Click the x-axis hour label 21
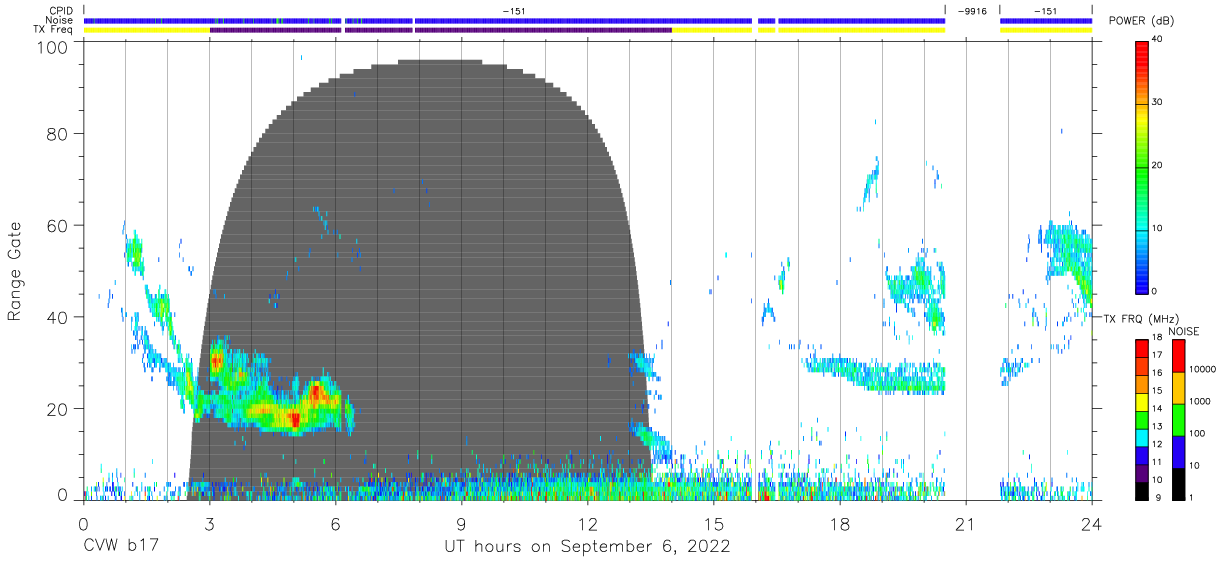Screen dimensions: 1228x567 point(966,524)
